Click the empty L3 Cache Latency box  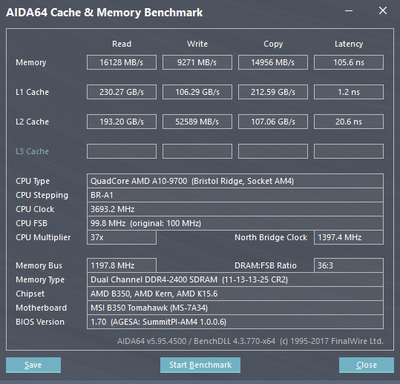coord(349,151)
